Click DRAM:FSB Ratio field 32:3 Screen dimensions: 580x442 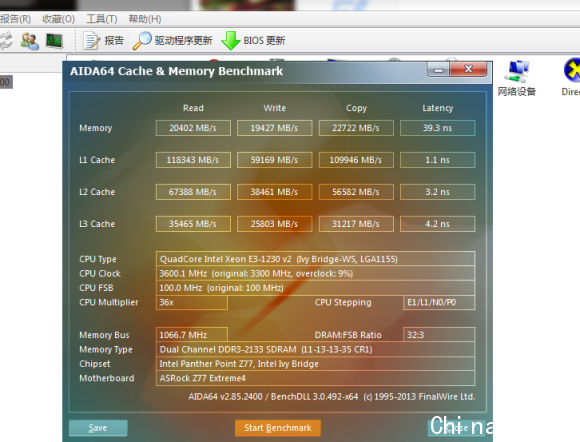439,335
